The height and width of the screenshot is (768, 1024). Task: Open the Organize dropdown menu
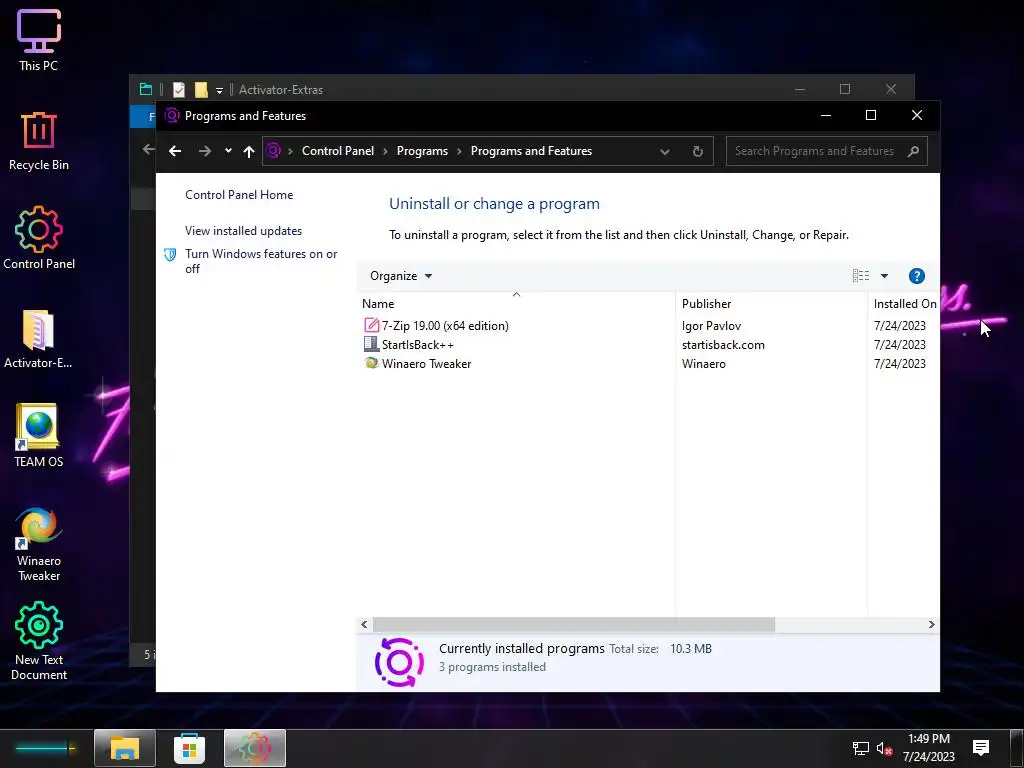point(401,276)
